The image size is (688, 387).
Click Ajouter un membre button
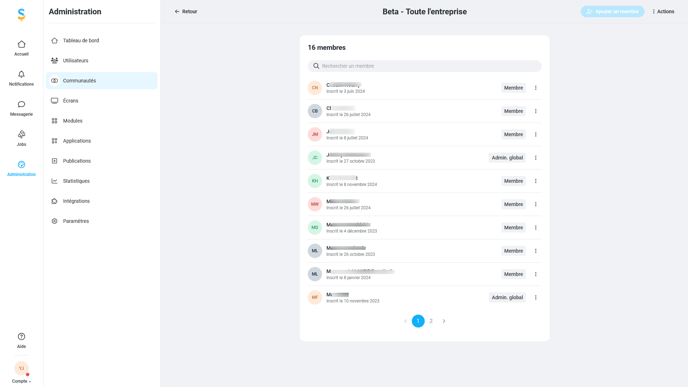coord(612,11)
